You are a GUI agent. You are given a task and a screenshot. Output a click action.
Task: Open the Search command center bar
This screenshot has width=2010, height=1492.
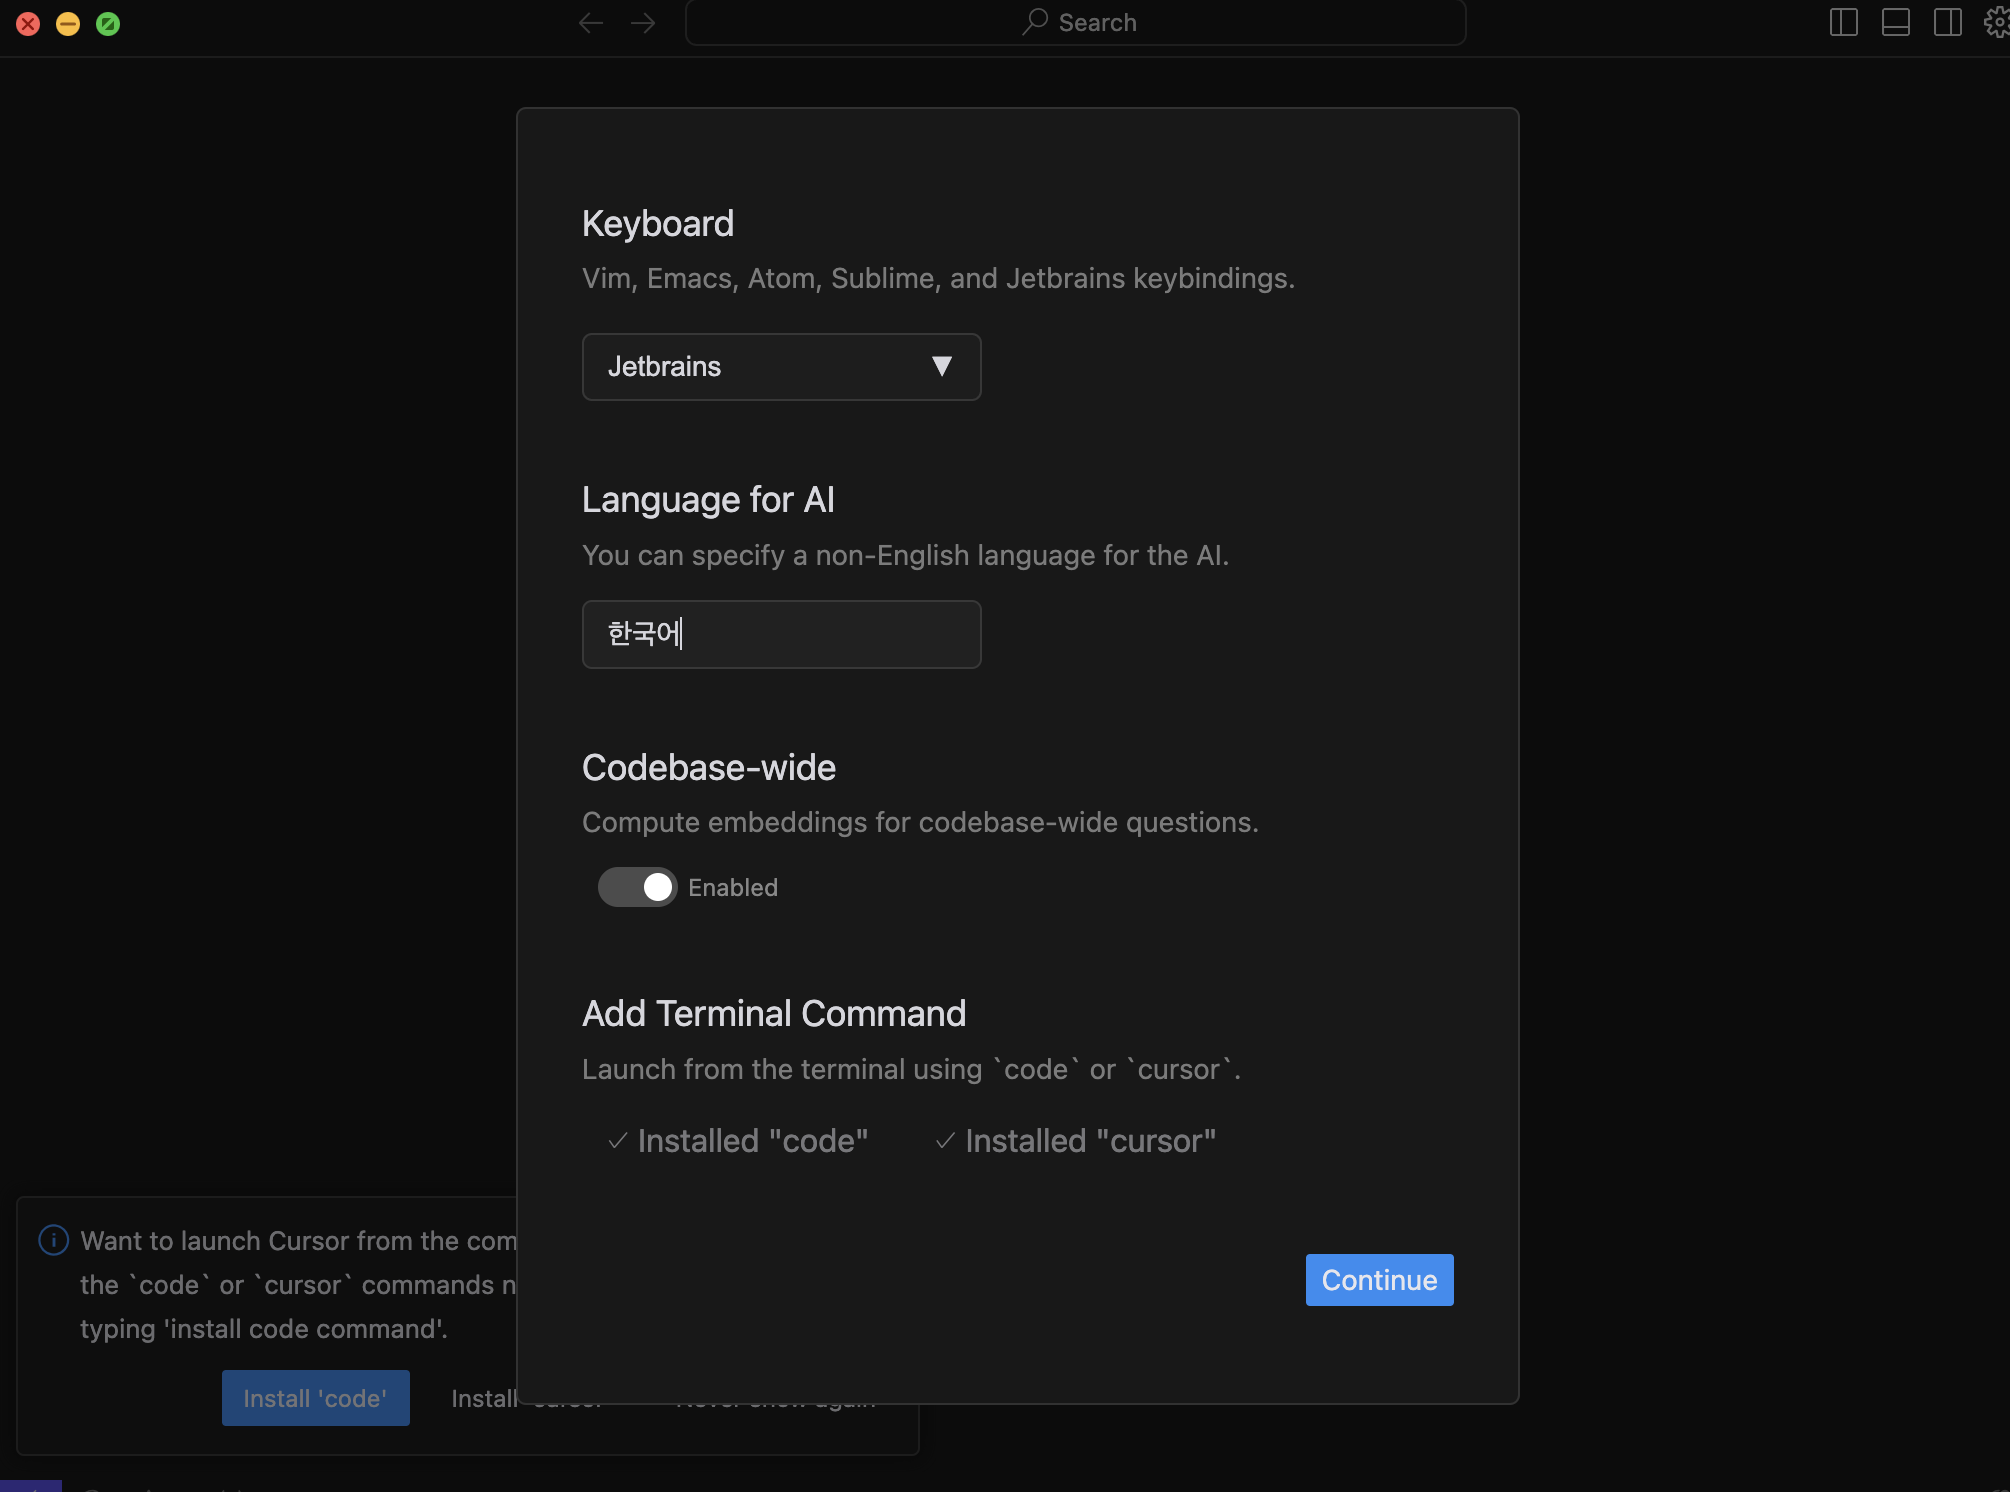click(1075, 23)
